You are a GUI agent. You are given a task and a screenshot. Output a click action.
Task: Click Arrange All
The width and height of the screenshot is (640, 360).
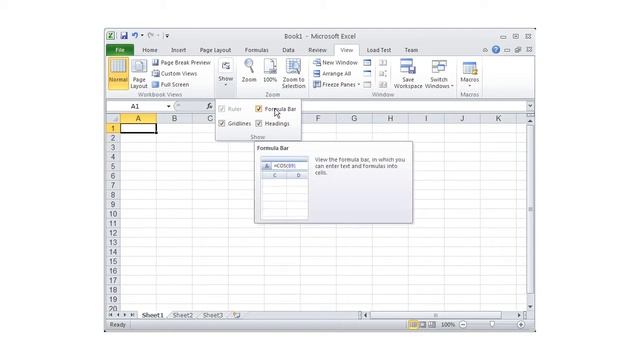point(332,73)
